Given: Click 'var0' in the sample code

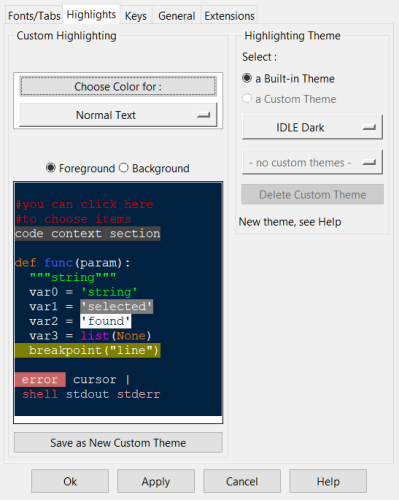Looking at the screenshot, I should 44,292.
